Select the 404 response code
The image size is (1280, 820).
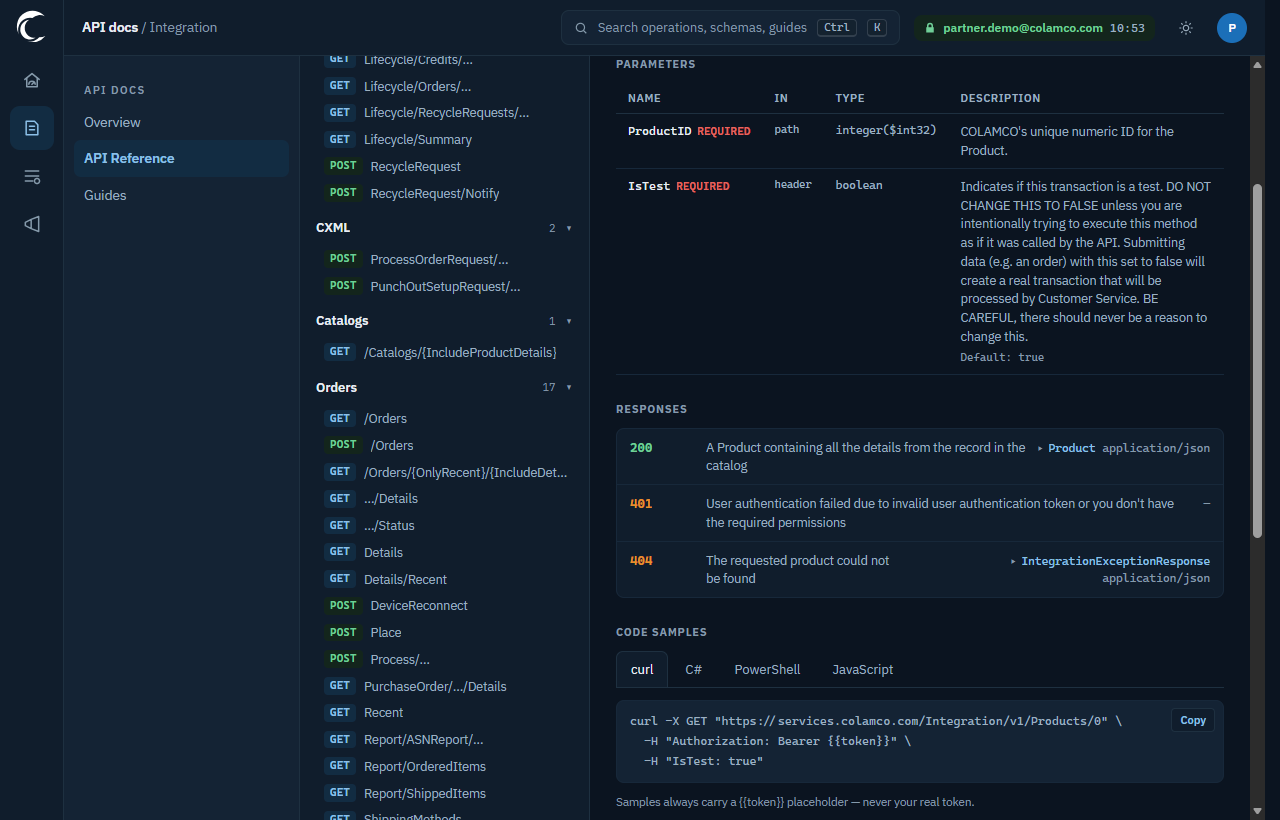[641, 561]
